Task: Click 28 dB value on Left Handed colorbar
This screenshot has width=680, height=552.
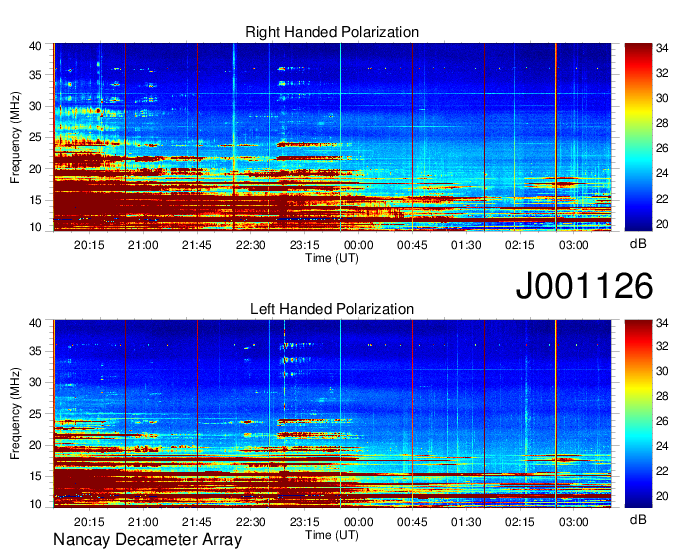Action: click(x=662, y=396)
